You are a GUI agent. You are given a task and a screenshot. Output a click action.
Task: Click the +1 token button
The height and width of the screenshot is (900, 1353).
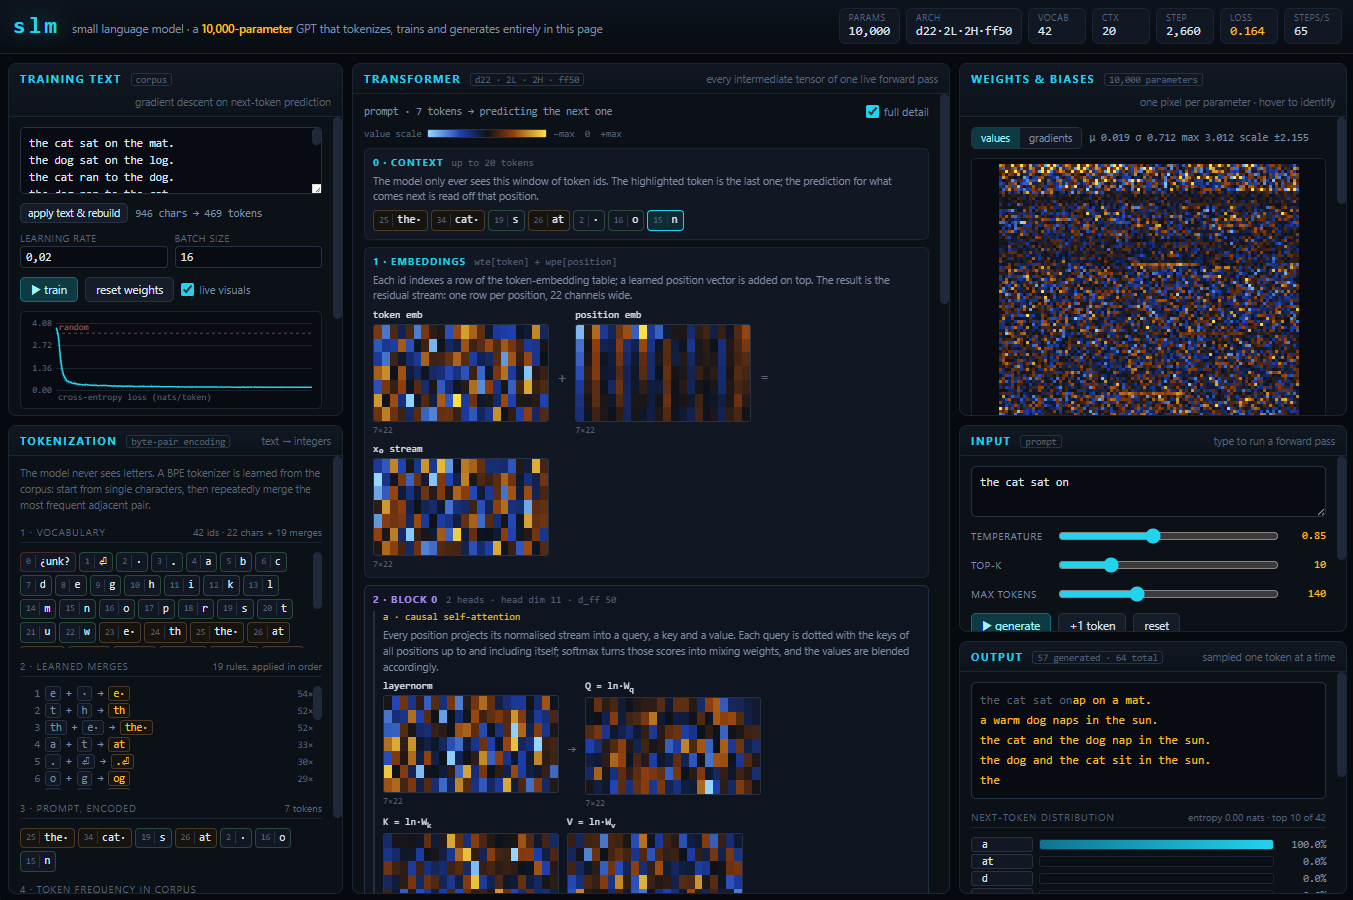(x=1092, y=625)
